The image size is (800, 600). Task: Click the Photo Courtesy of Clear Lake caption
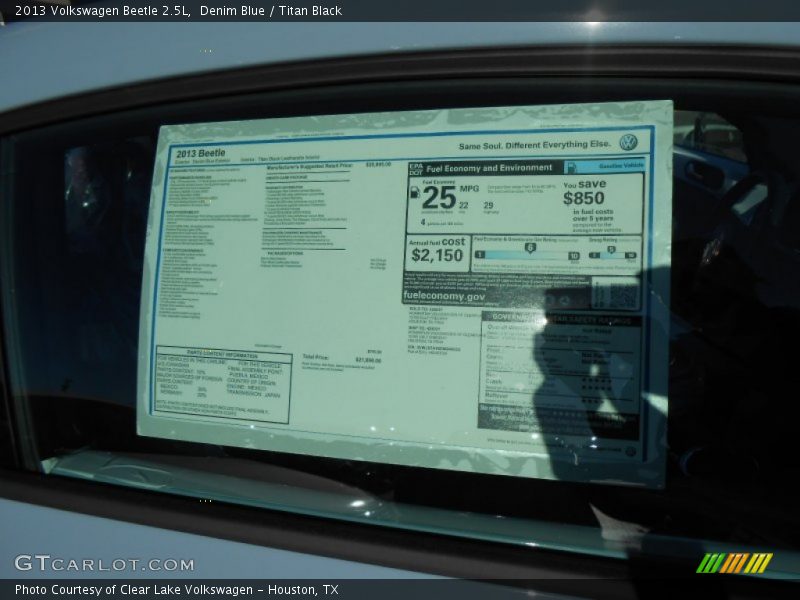(176, 590)
